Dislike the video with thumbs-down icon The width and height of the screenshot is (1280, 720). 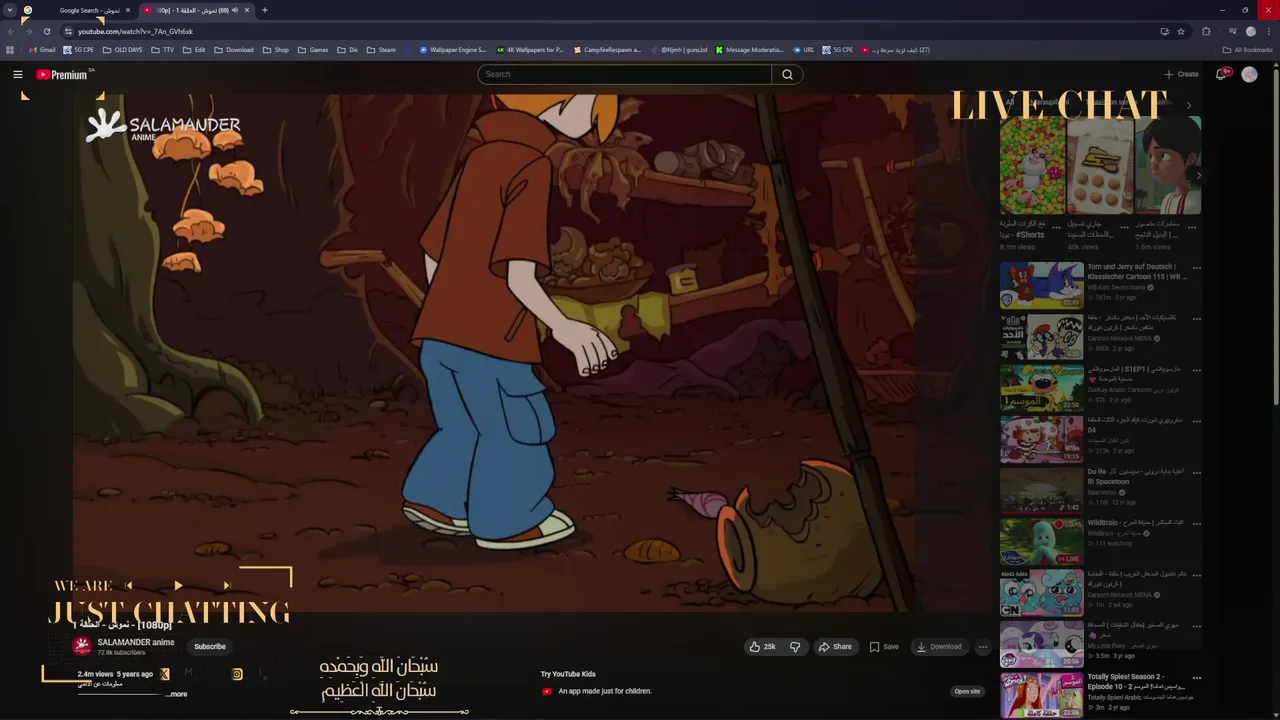click(x=795, y=647)
